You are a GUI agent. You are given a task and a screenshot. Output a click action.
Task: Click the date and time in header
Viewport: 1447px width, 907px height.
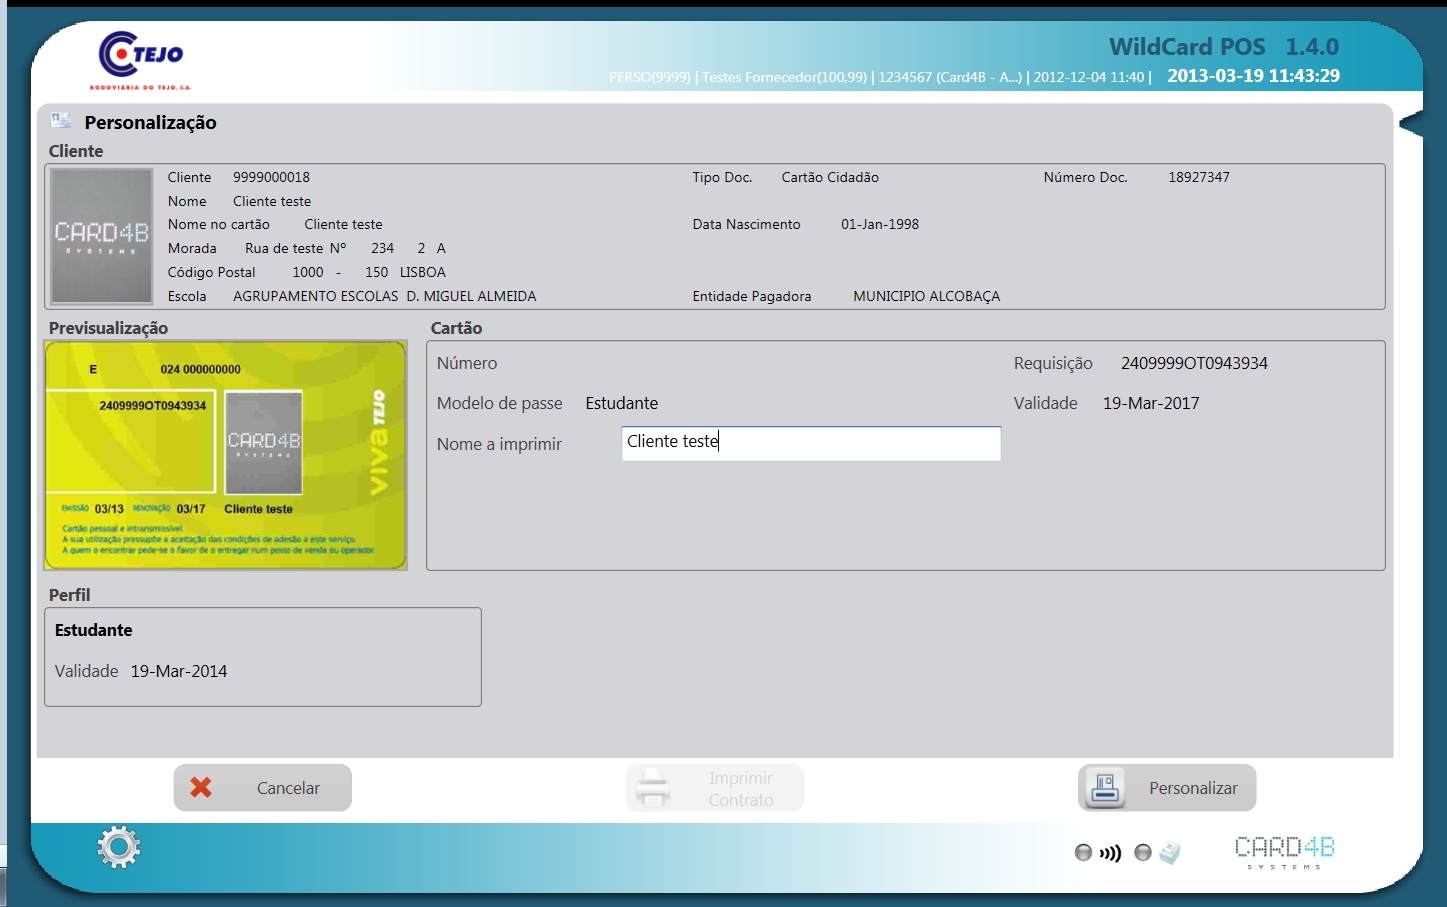click(1253, 76)
